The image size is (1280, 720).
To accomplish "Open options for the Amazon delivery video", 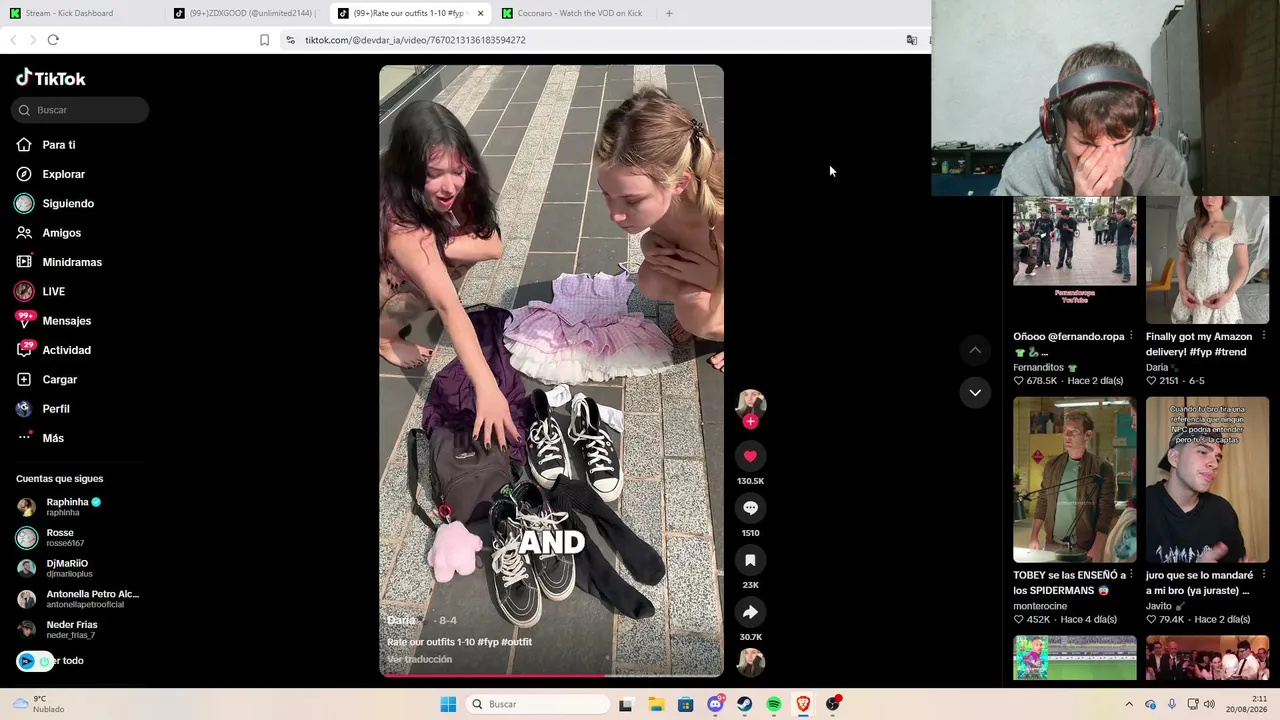I will pyautogui.click(x=1264, y=336).
